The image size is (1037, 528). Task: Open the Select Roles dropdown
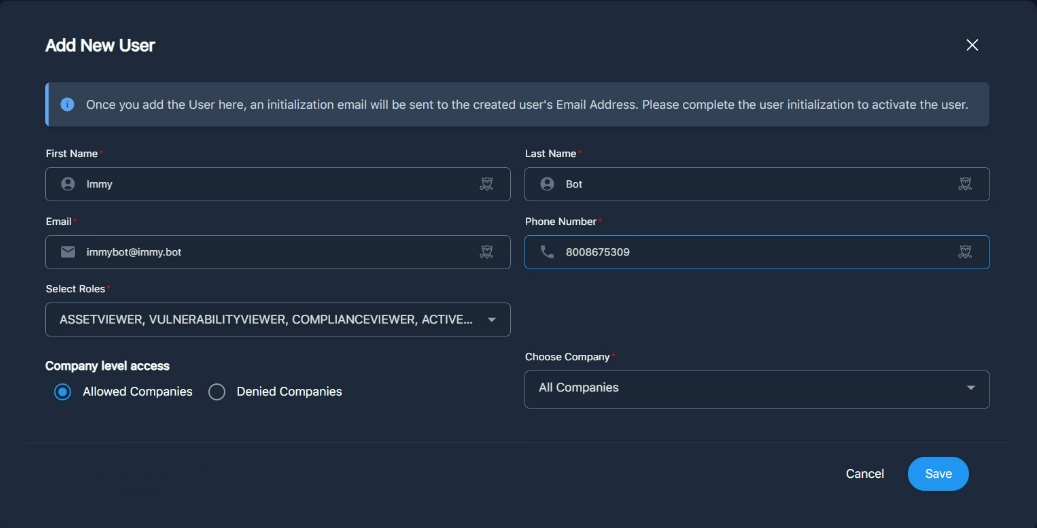pos(277,320)
